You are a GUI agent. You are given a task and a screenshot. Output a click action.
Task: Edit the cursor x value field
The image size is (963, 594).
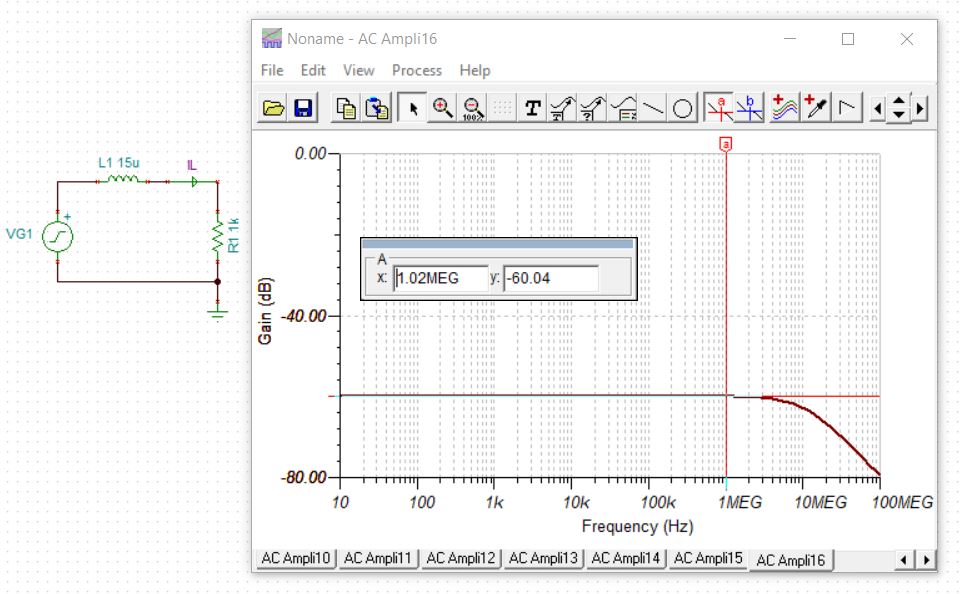pyautogui.click(x=440, y=277)
